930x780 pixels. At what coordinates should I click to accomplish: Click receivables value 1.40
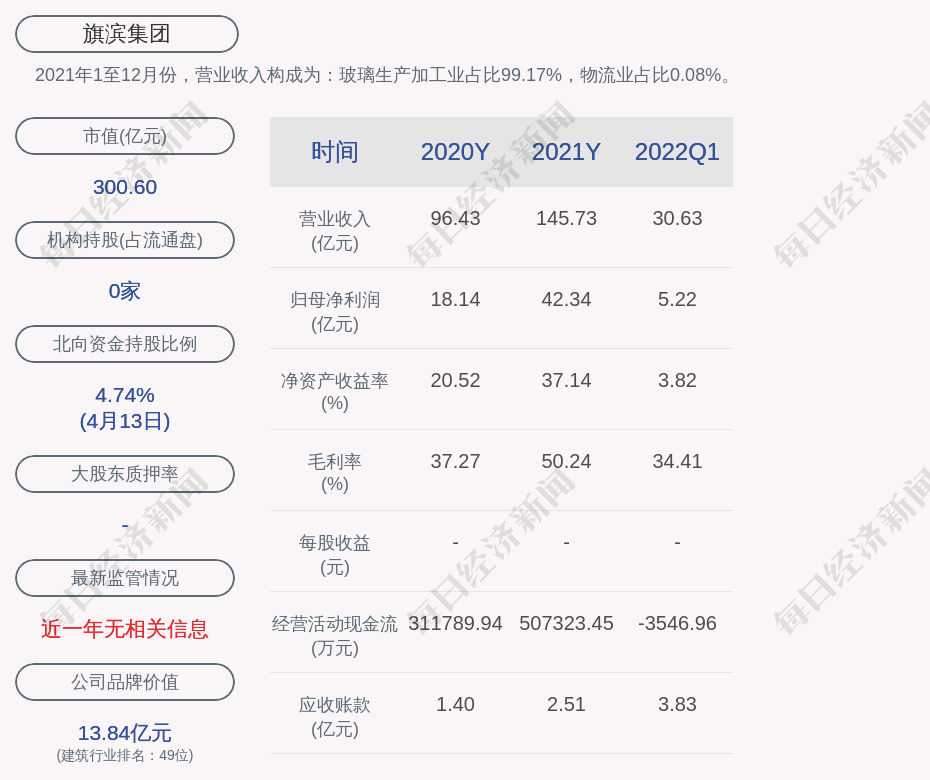455,704
